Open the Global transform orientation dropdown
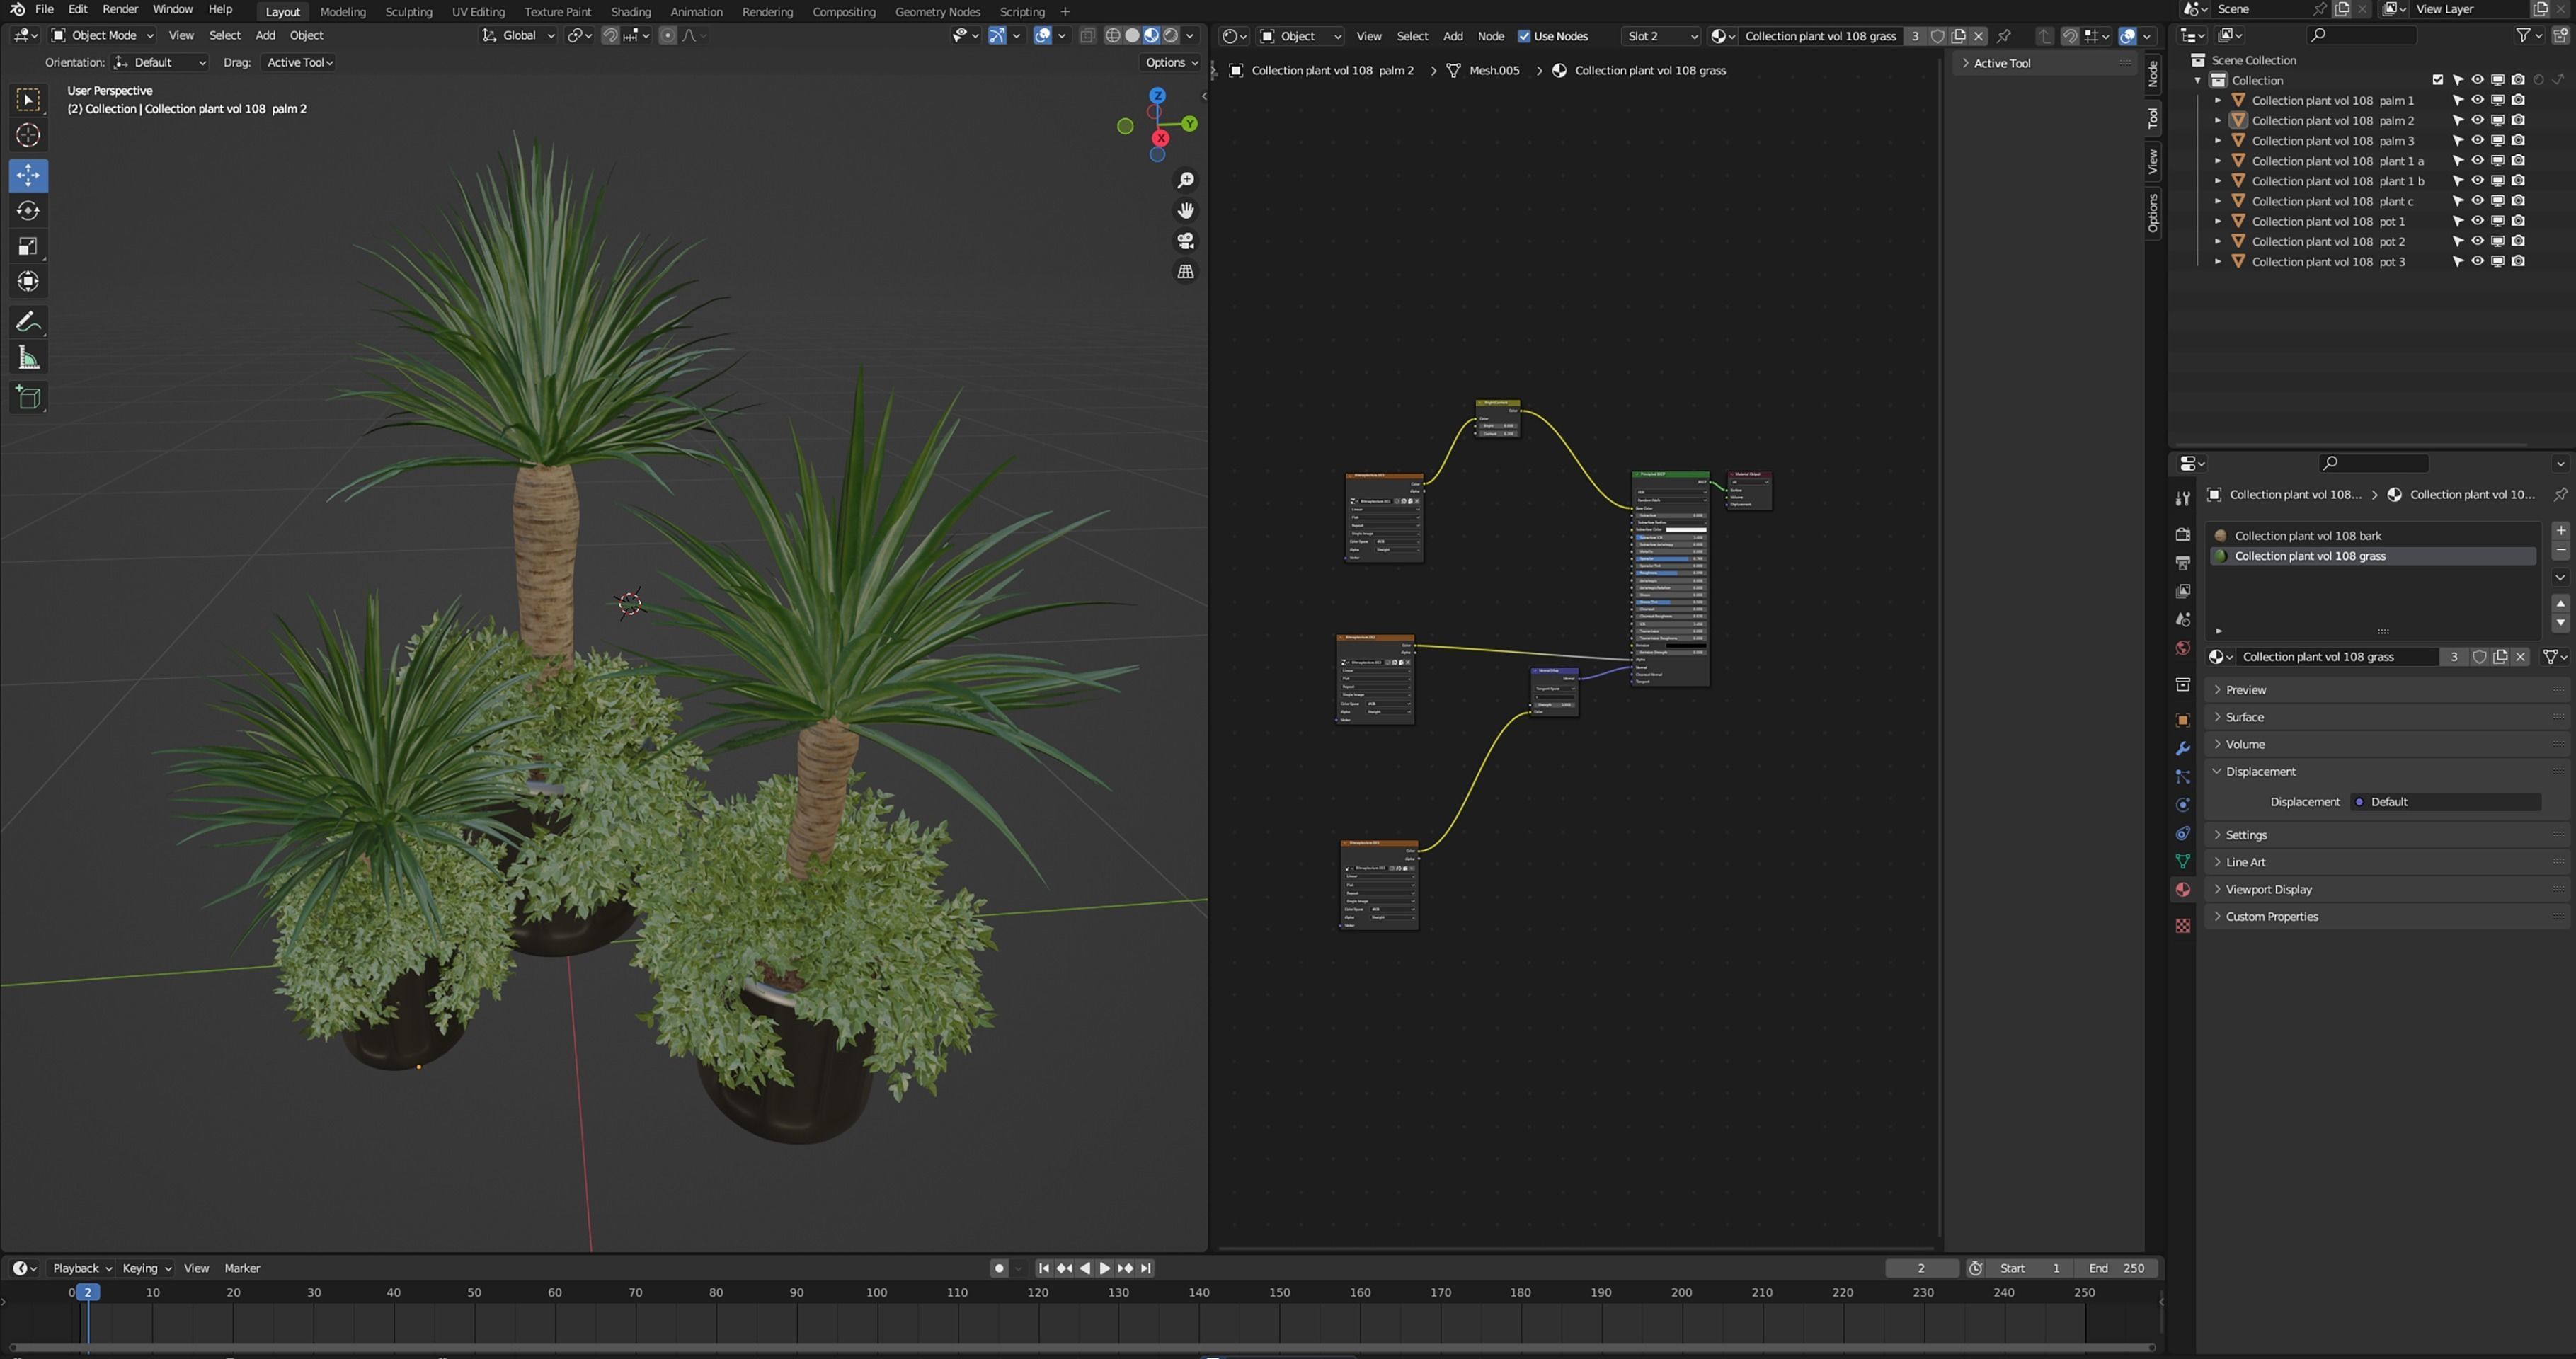The height and width of the screenshot is (1359, 2576). 518,35
